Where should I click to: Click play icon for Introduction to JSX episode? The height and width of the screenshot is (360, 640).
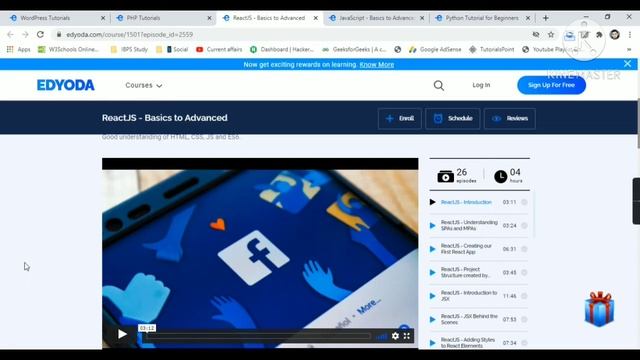[x=433, y=296]
